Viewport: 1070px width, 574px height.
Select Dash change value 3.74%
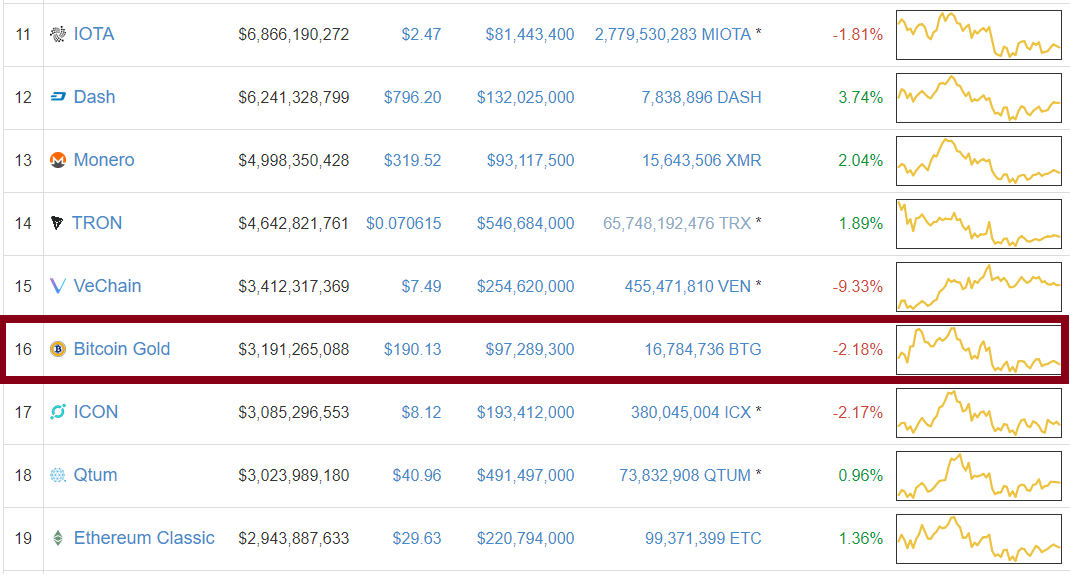861,98
